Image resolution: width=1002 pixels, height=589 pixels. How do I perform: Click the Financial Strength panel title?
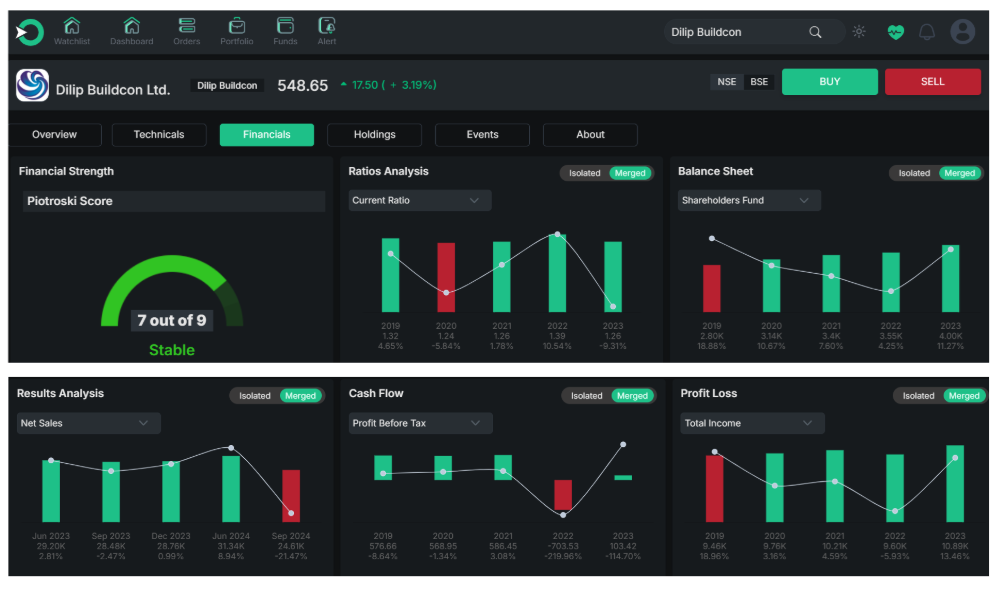click(x=66, y=171)
